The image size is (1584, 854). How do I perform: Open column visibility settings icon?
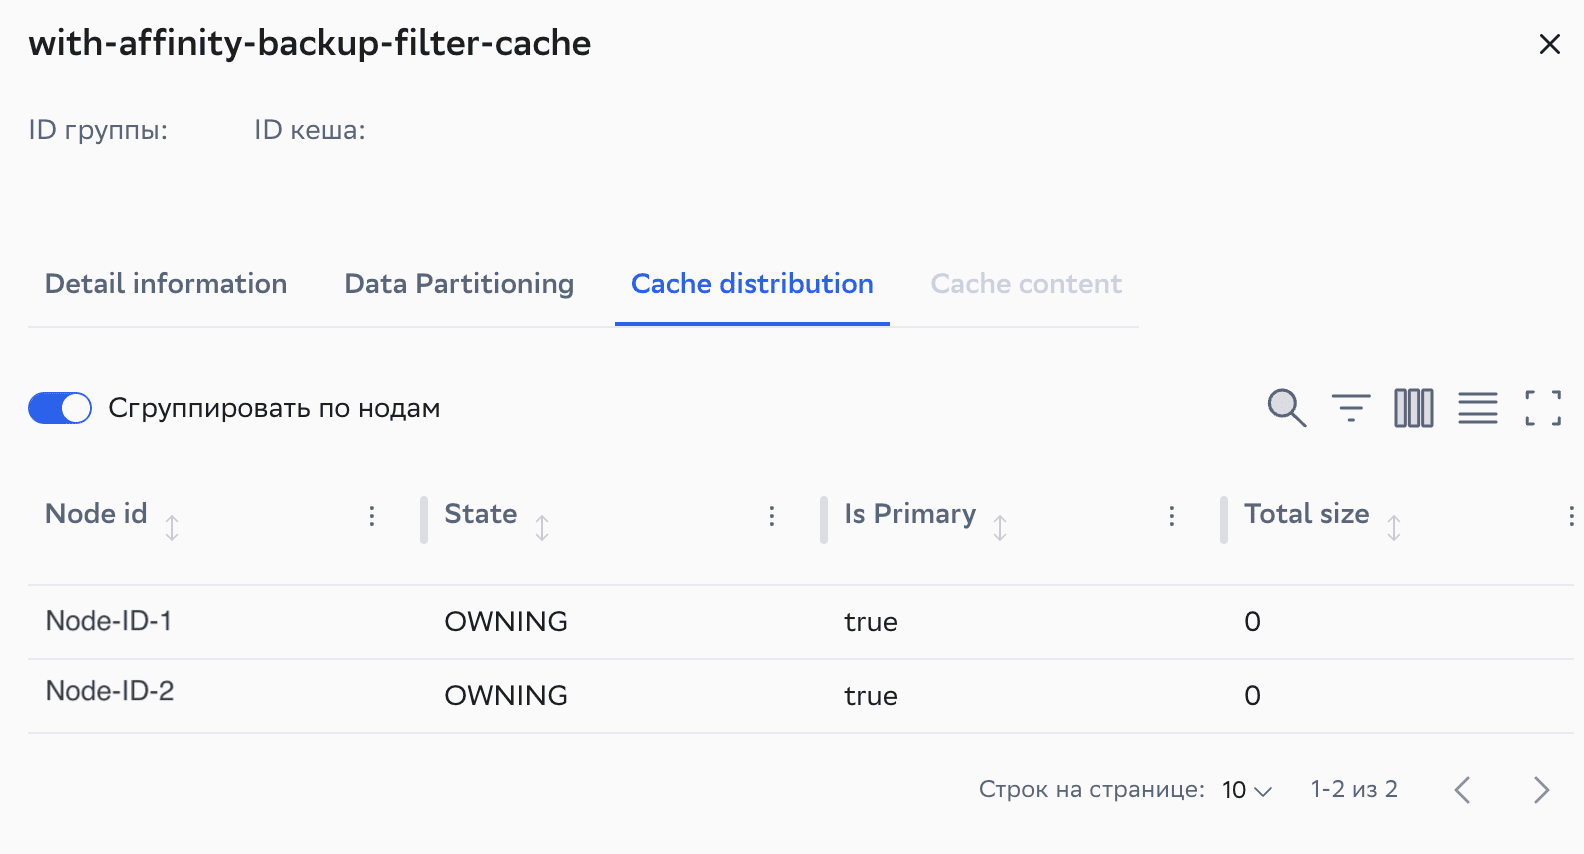click(x=1413, y=408)
